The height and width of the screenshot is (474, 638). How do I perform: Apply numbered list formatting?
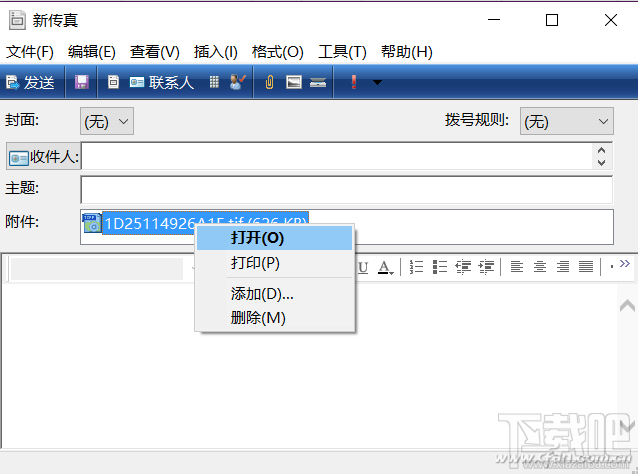tap(416, 267)
